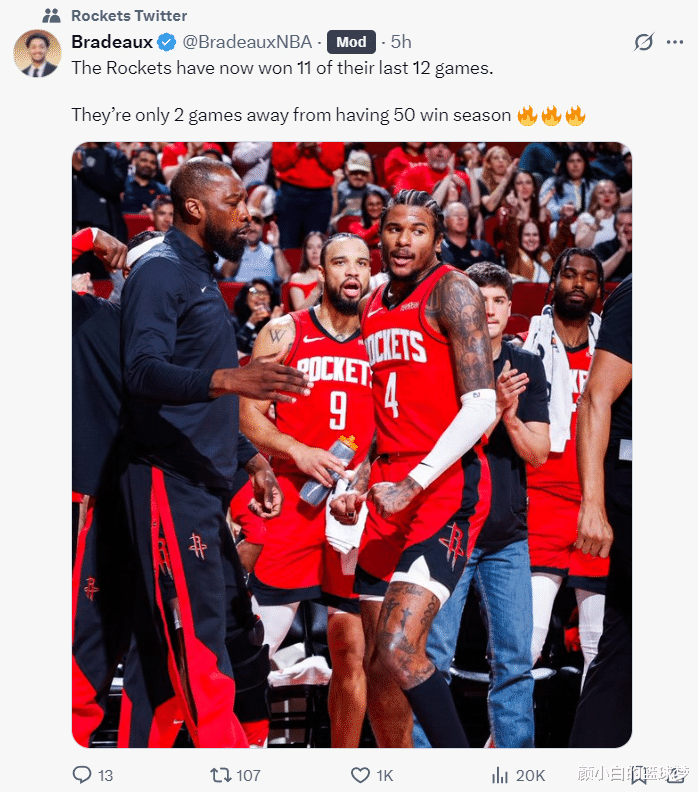Viewport: 698px width, 792px height.
Task: Click the reply speech bubble icon
Action: click(82, 774)
